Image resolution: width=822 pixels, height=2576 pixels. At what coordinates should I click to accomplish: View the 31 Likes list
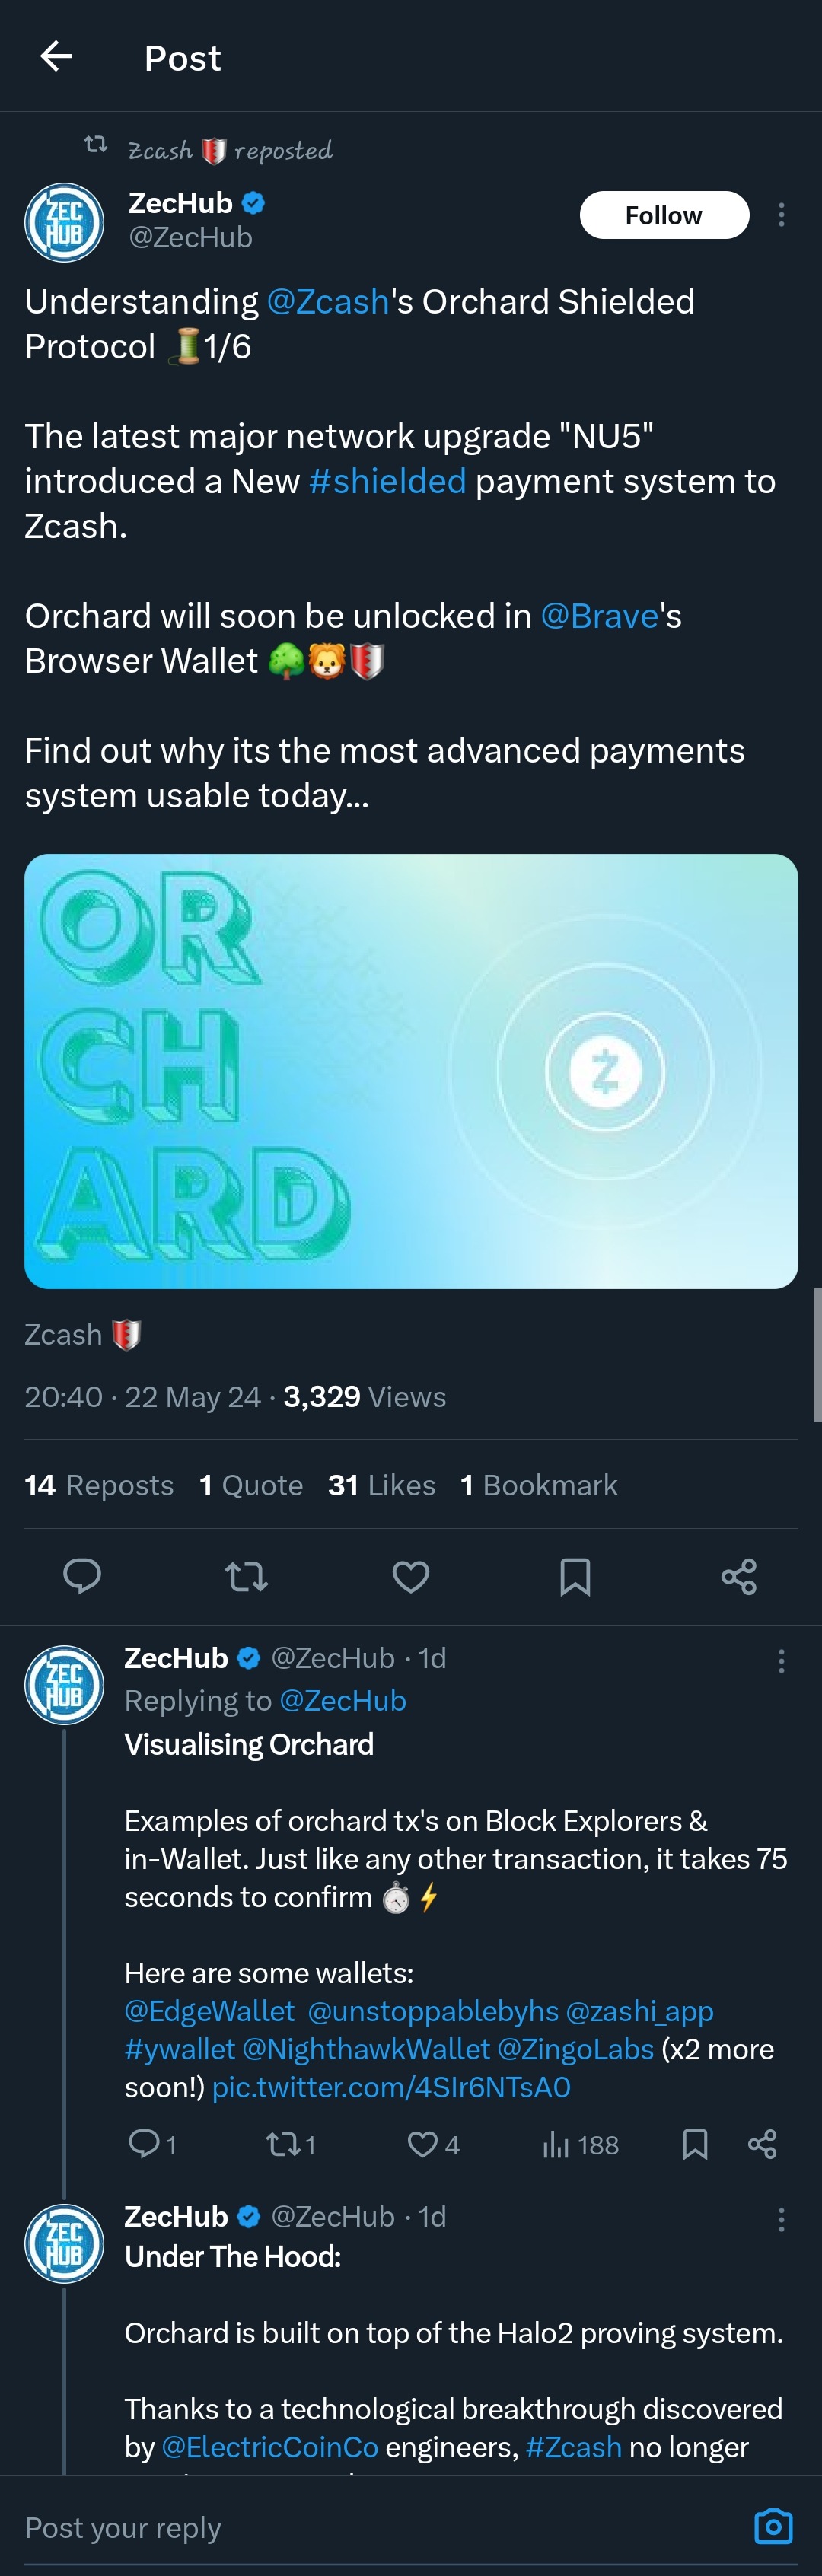pyautogui.click(x=381, y=1485)
